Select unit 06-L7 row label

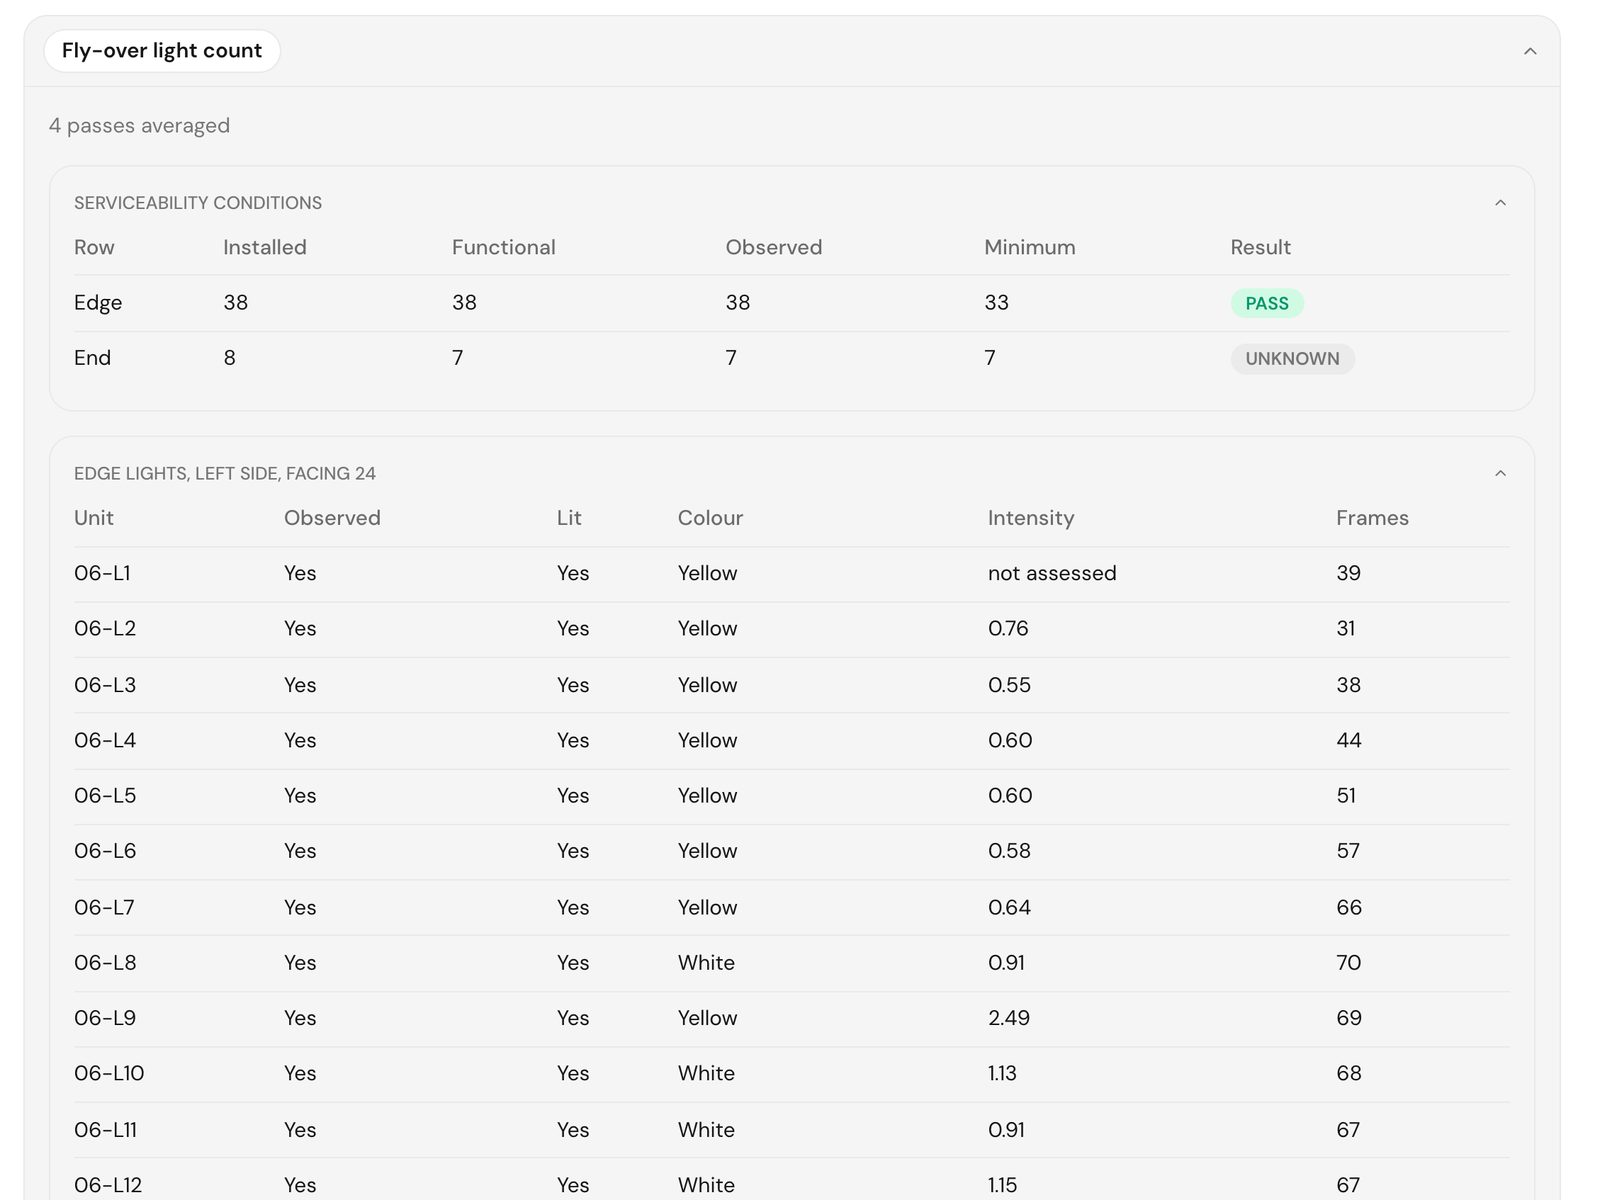tap(104, 907)
